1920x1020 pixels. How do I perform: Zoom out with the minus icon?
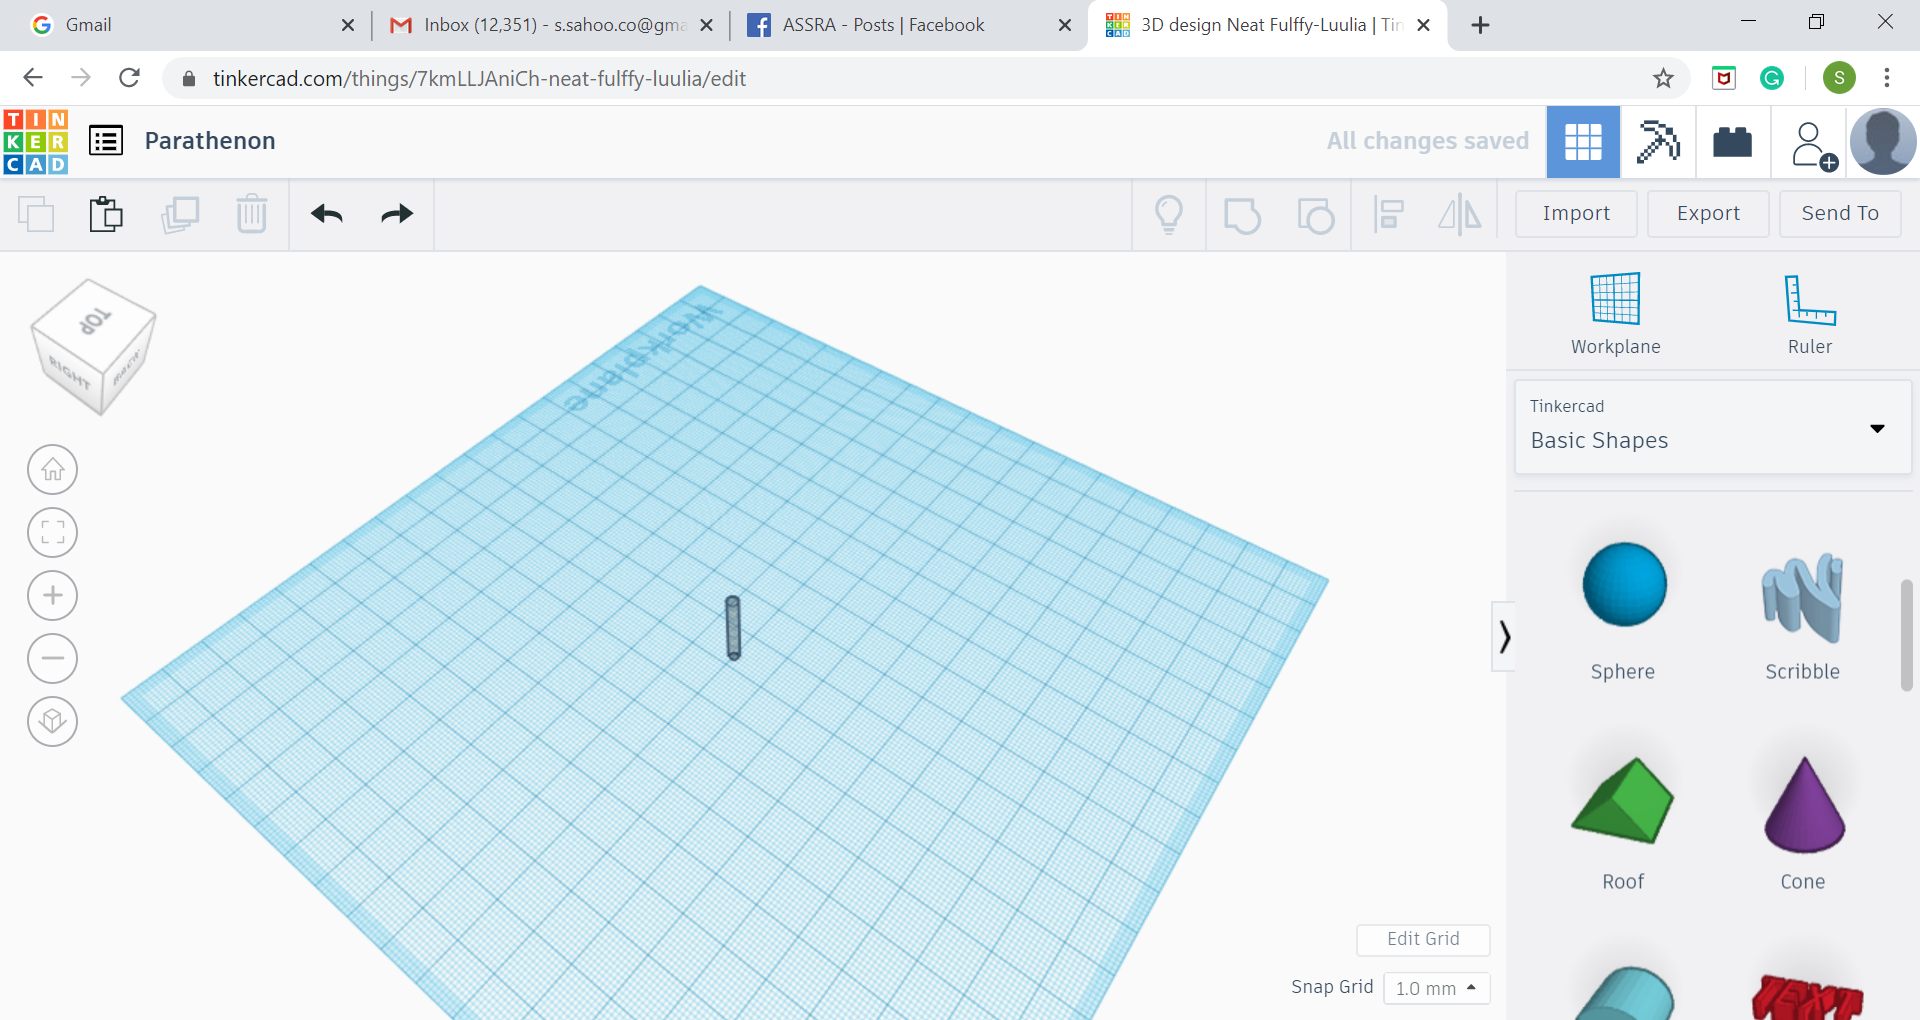click(x=53, y=658)
